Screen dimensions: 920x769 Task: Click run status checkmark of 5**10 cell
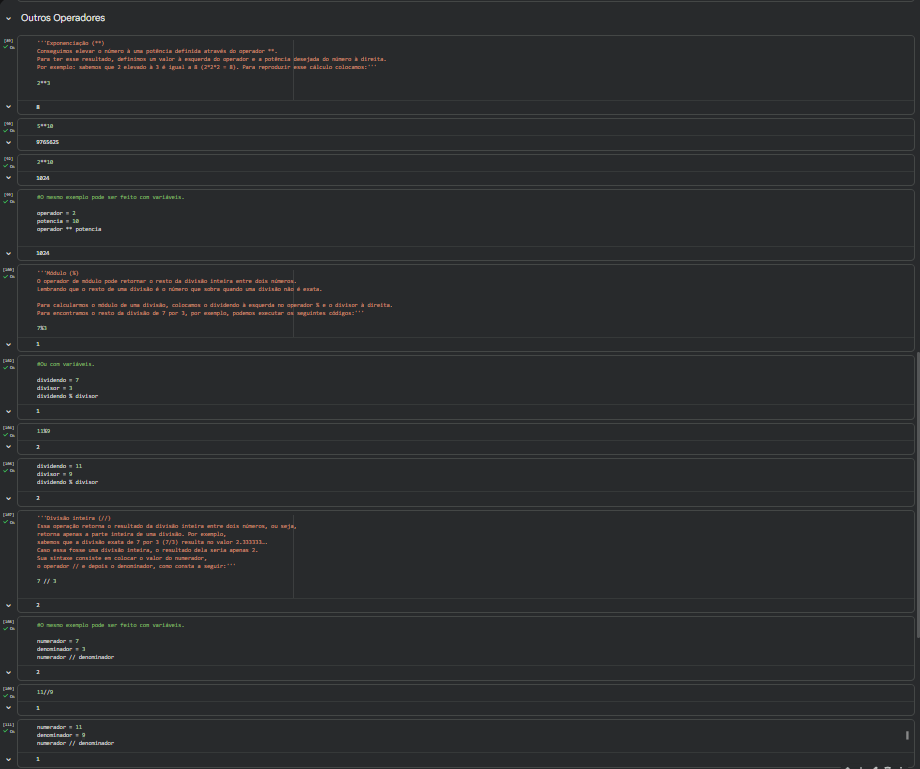coord(6,130)
